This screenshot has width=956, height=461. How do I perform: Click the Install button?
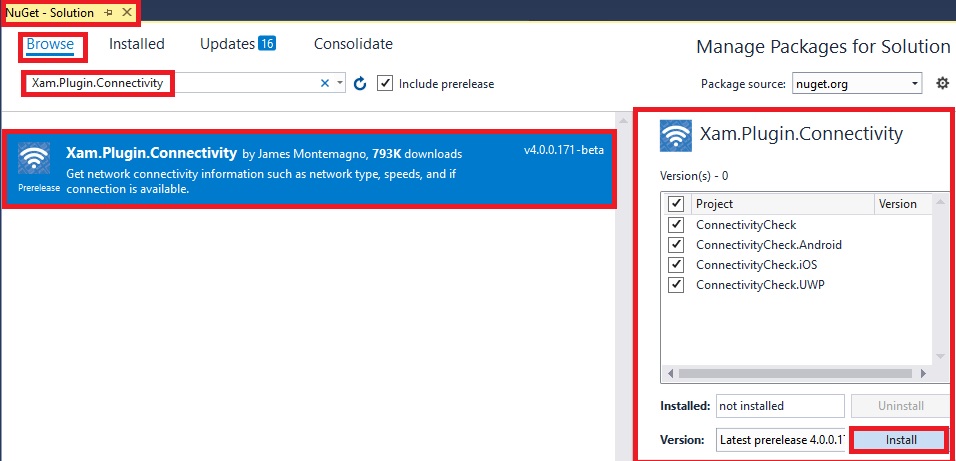click(x=901, y=440)
